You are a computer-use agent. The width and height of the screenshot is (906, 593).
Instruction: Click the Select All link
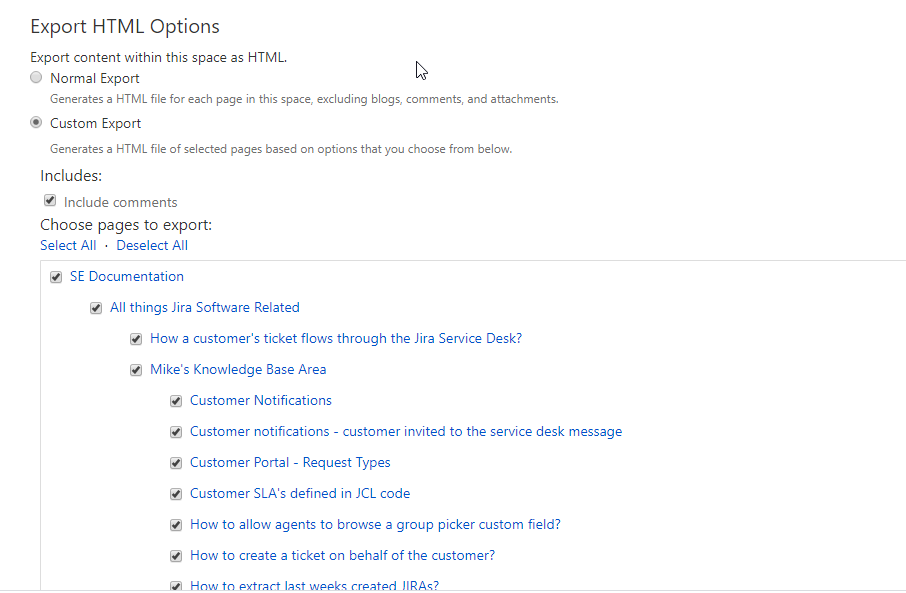click(68, 245)
